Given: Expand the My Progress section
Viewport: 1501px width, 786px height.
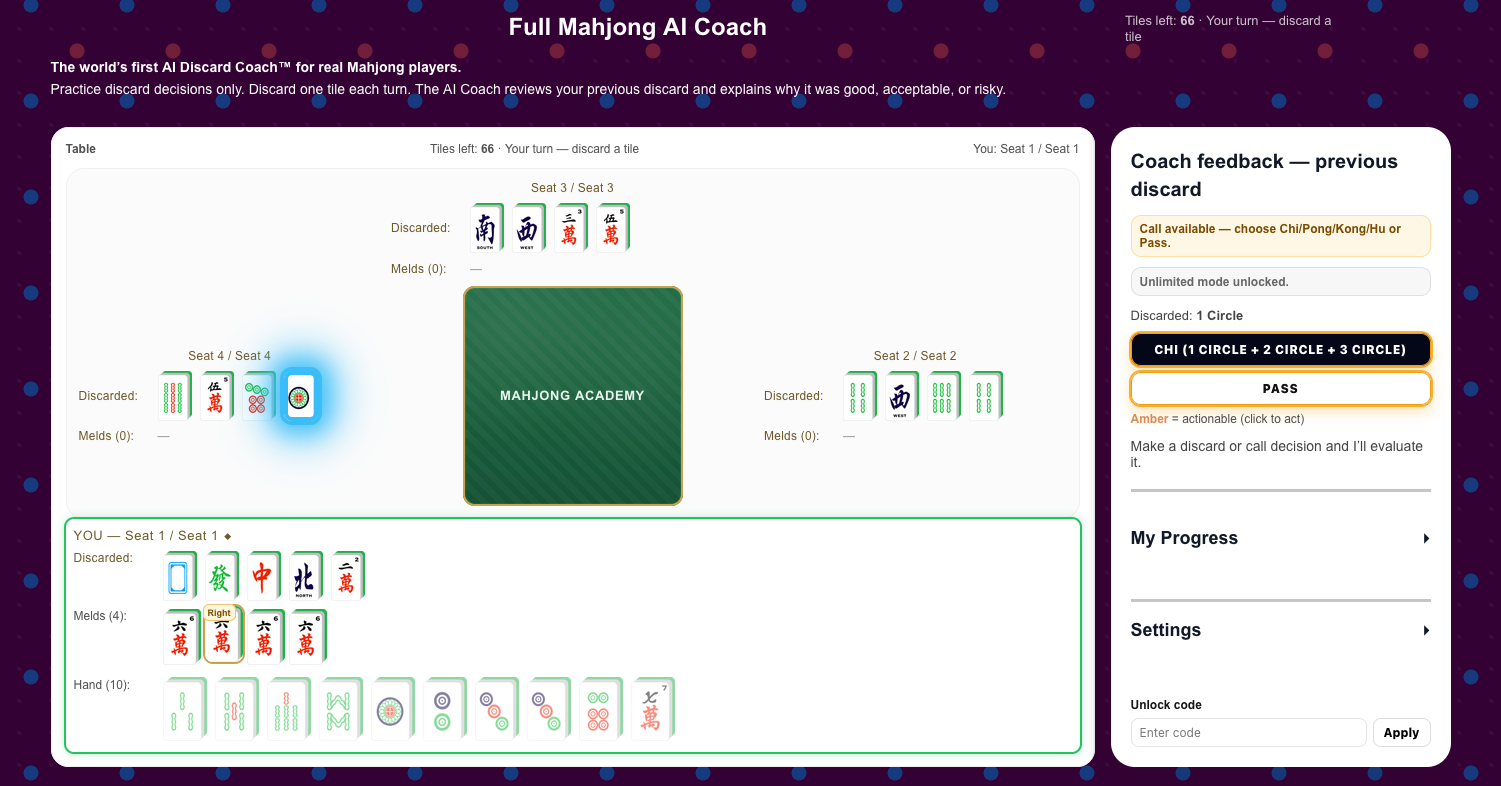Looking at the screenshot, I should pyautogui.click(x=1280, y=538).
